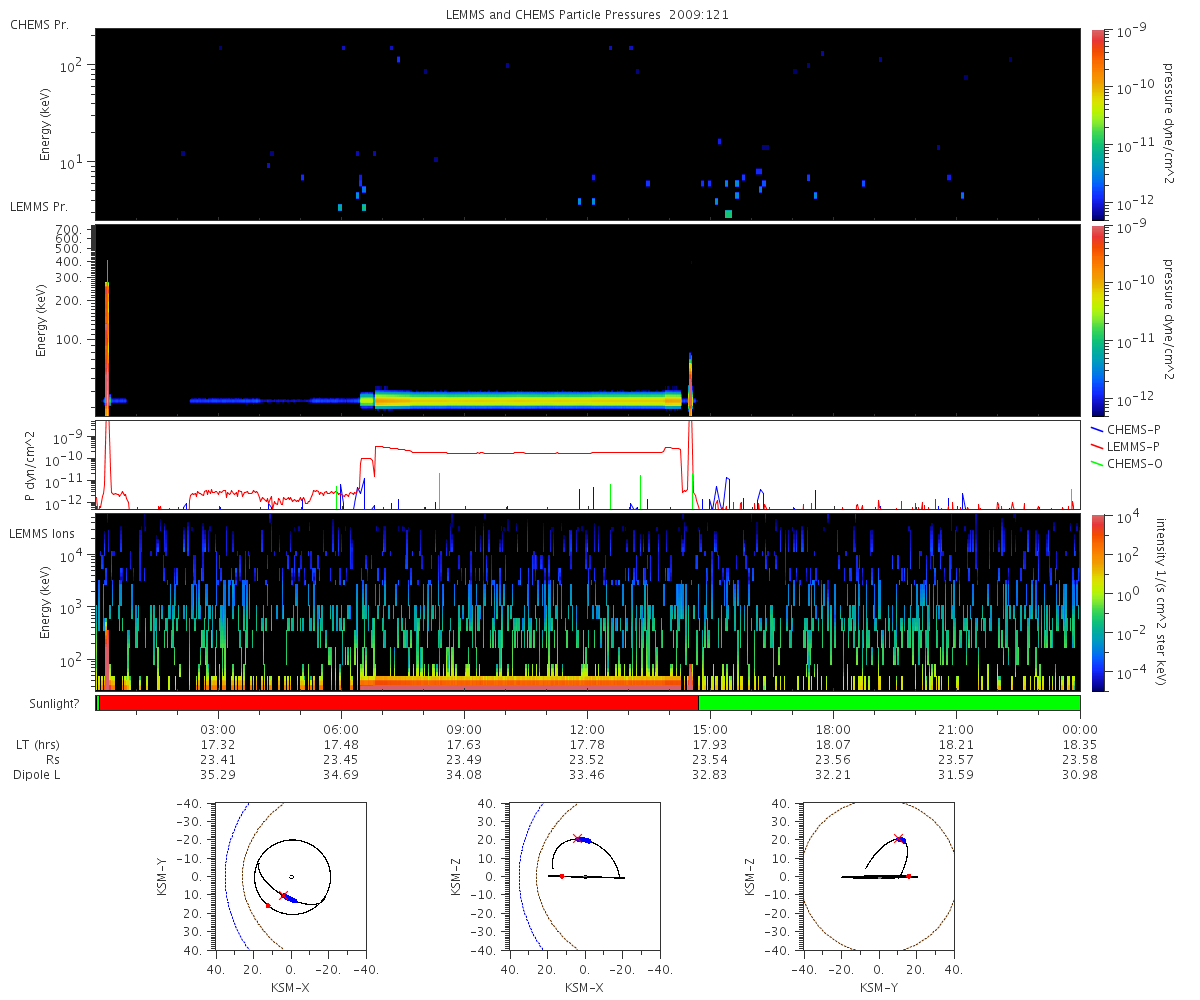This screenshot has width=1200, height=1000.
Task: Click the top CHEMS pressure color bar
Action: pyautogui.click(x=1098, y=124)
